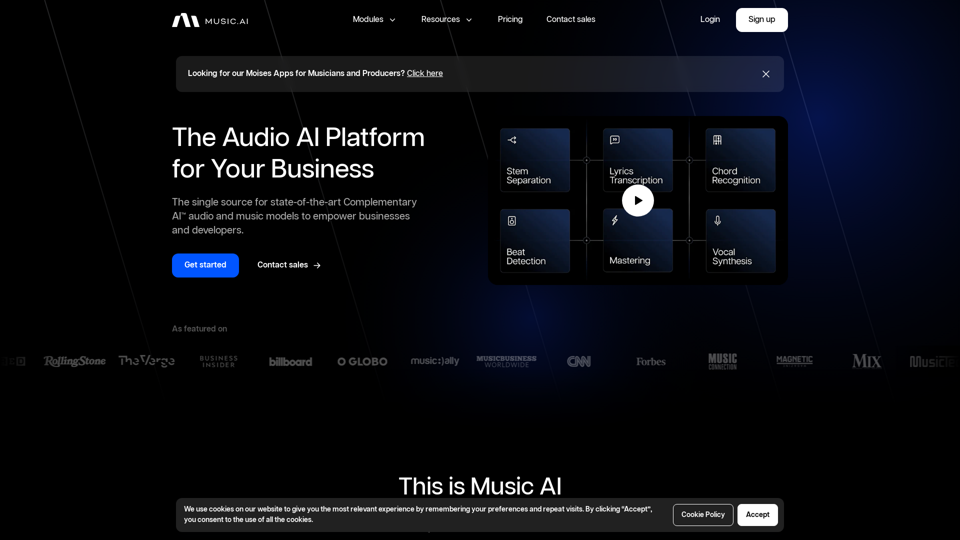Screen dimensions: 960x540
Task: Click the Business Insider logo
Action: coord(219,361)
